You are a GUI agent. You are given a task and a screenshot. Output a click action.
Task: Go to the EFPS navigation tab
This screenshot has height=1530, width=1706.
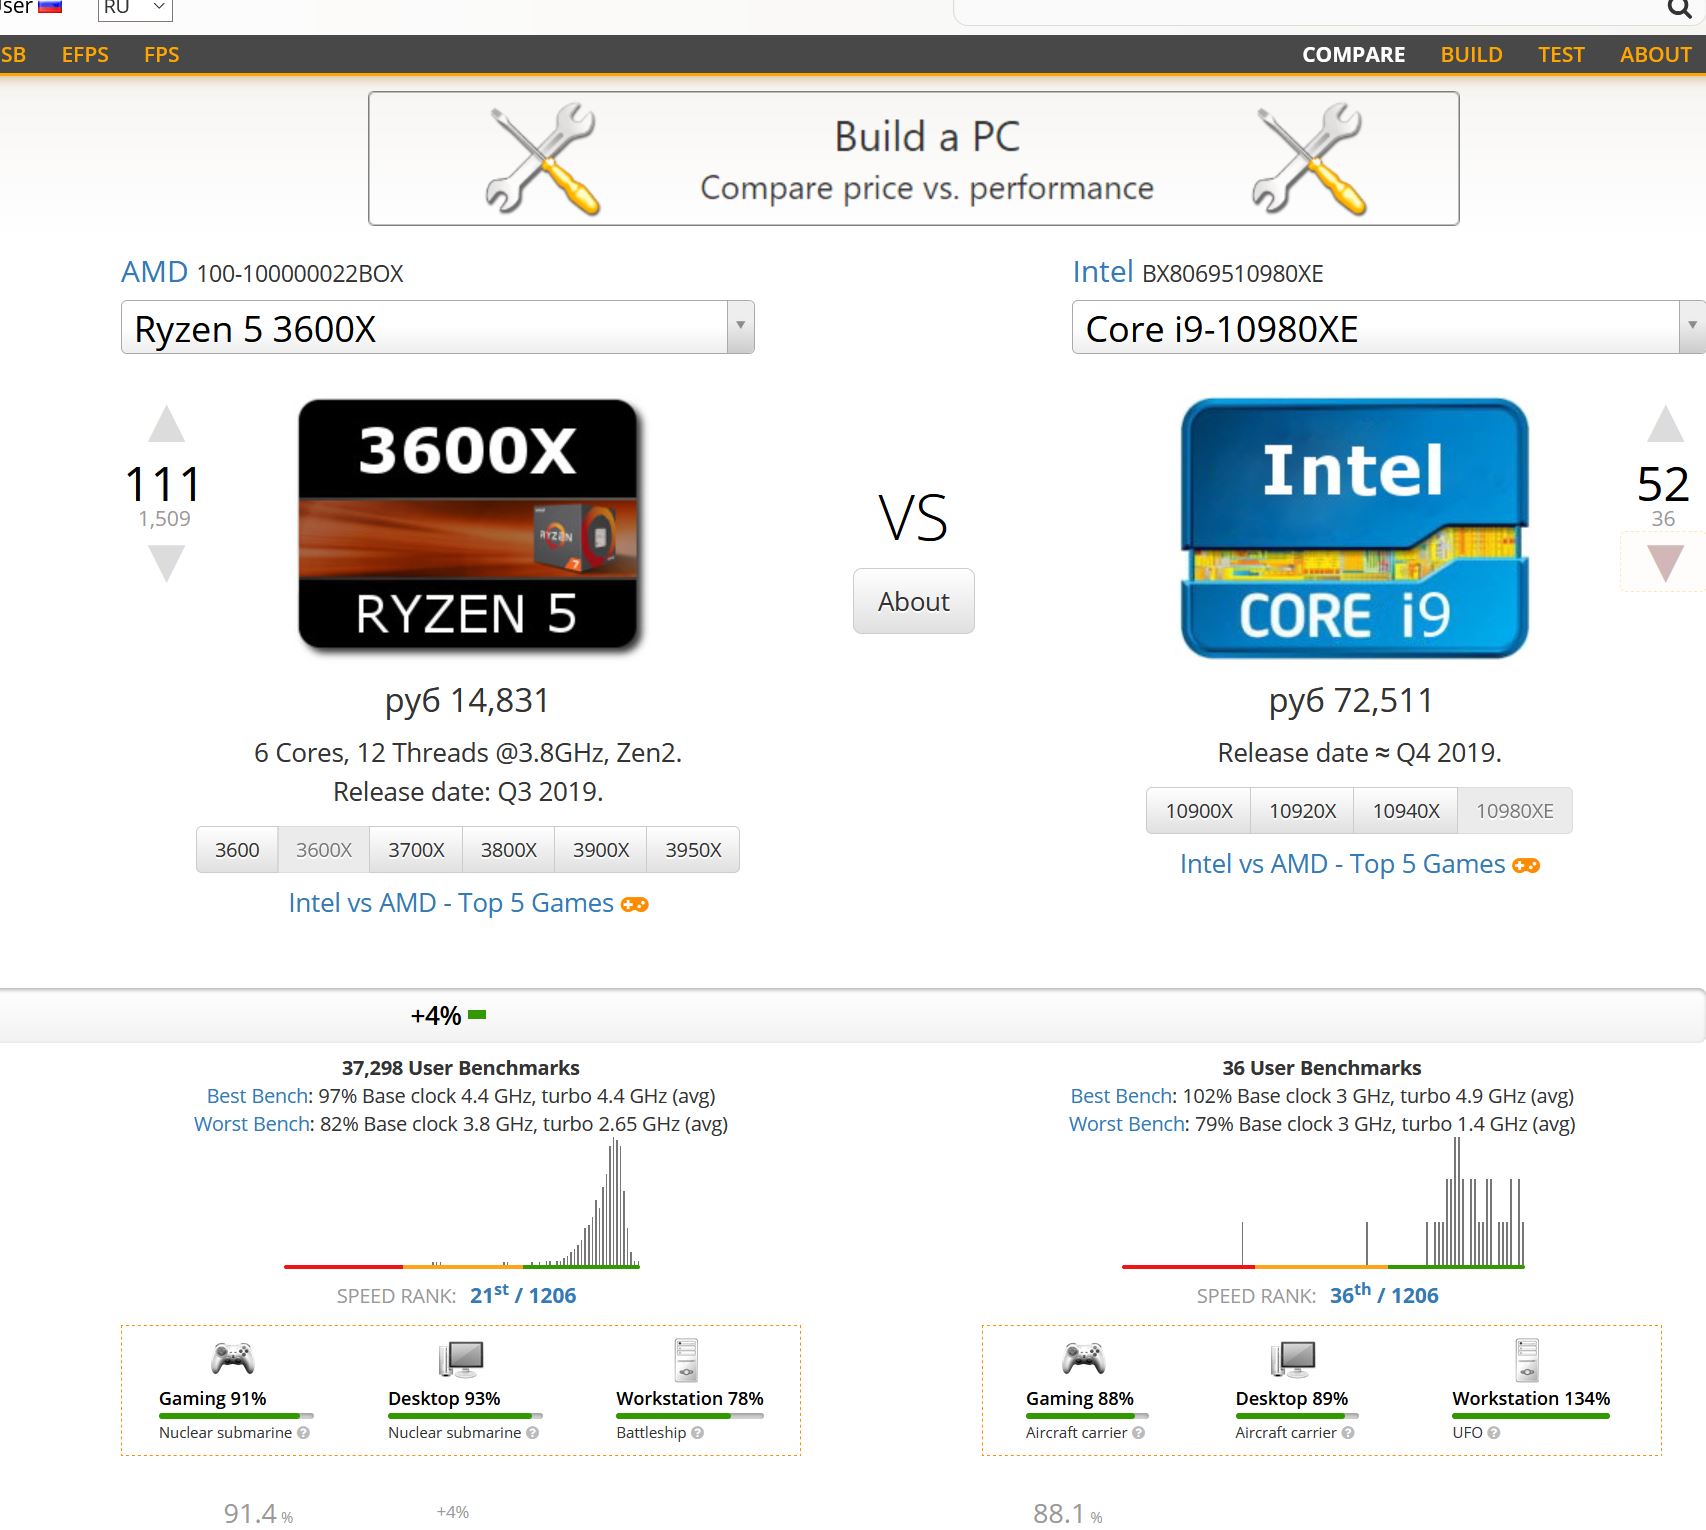click(85, 55)
